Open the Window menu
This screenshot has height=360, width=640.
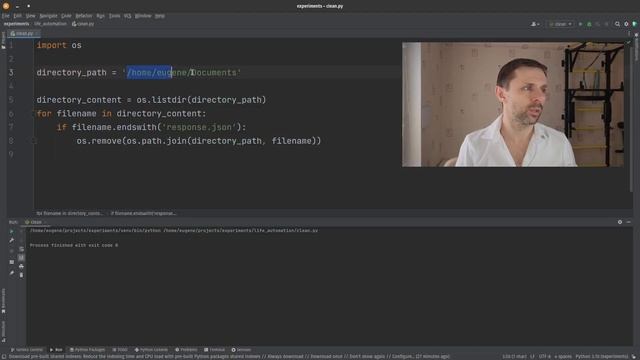[143, 16]
